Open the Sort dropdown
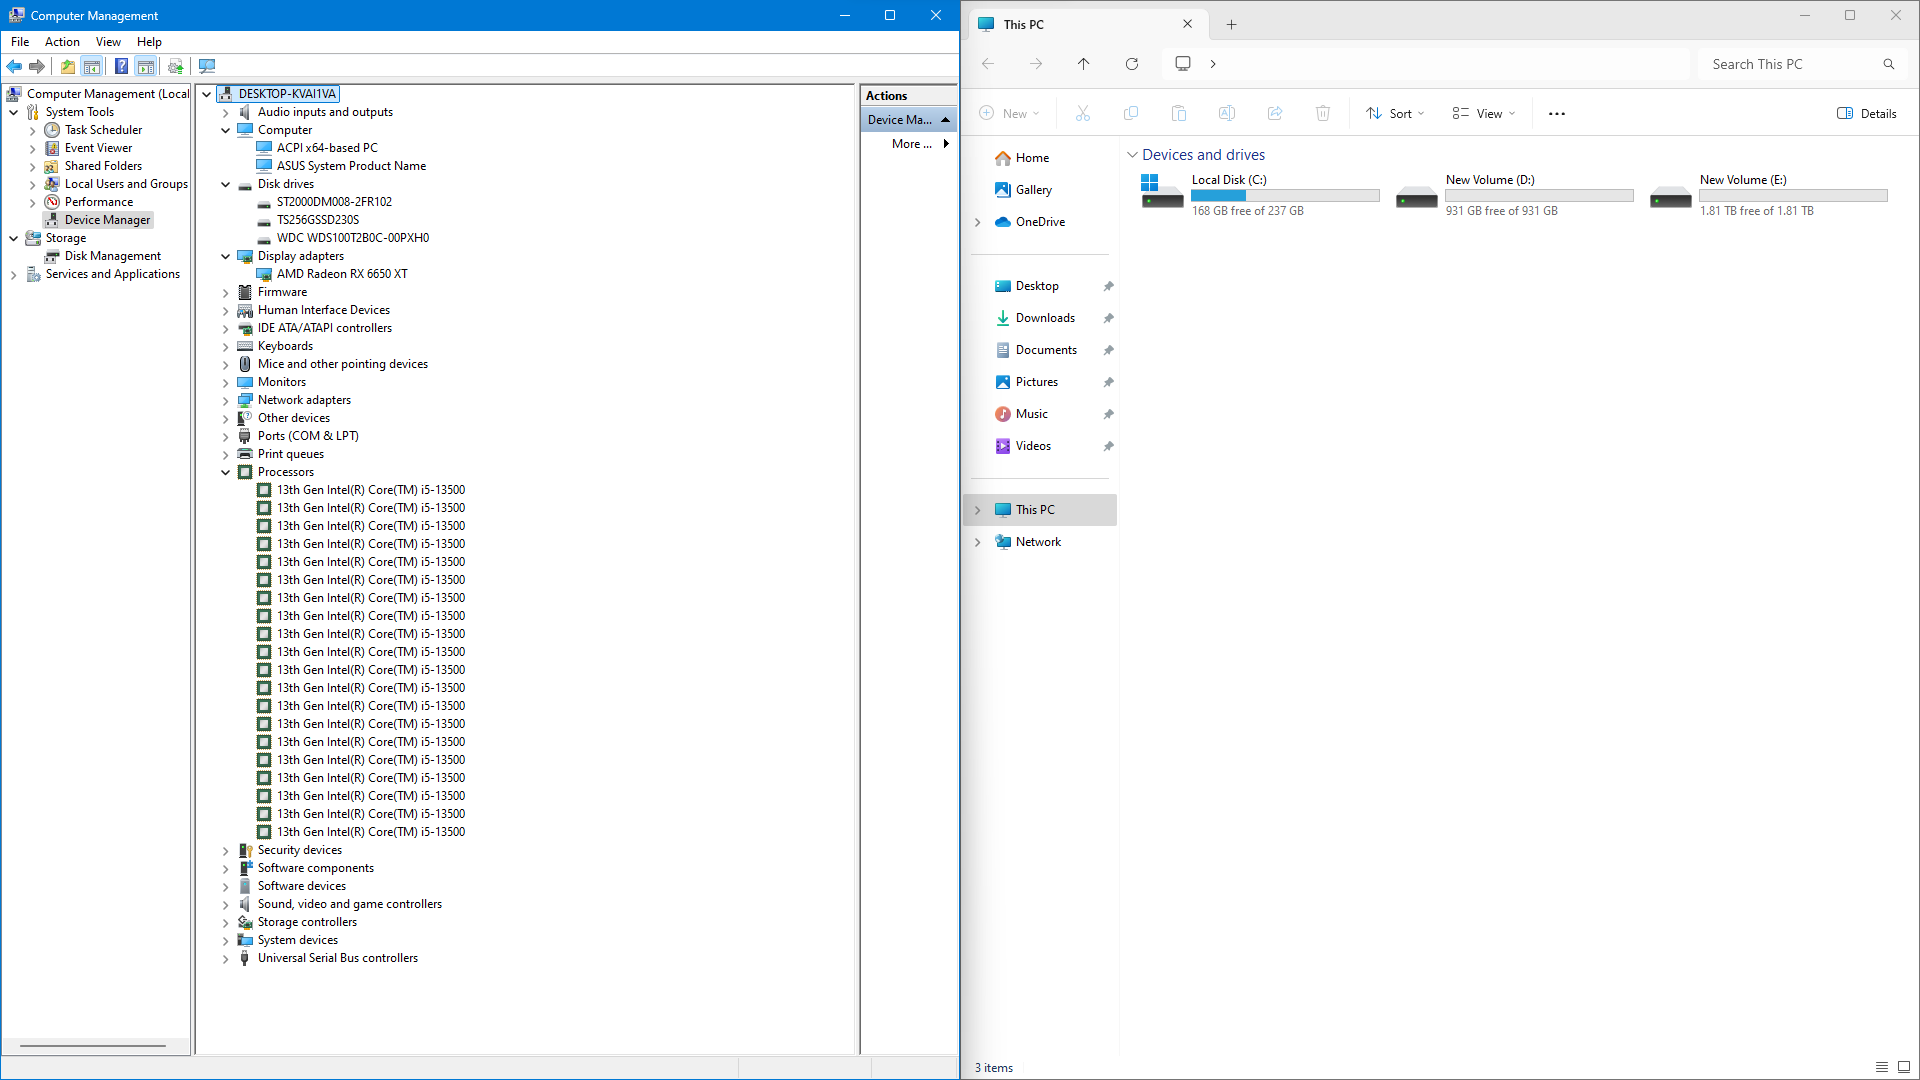The height and width of the screenshot is (1080, 1920). 1395,113
